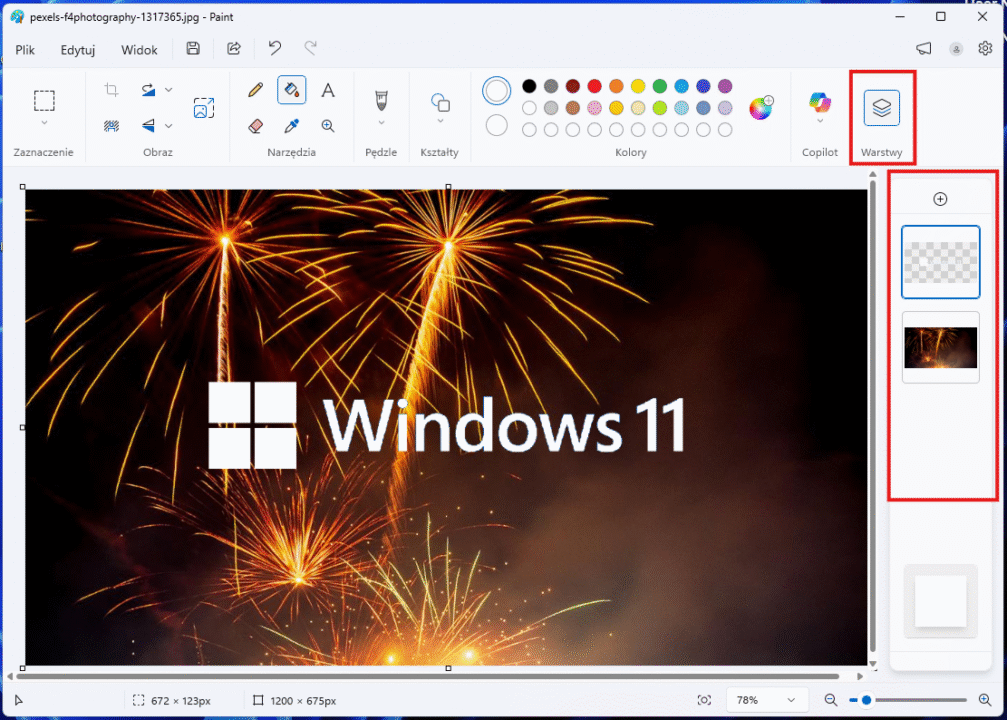This screenshot has height=720, width=1007.
Task: Activate the Magnifier tool
Action: tap(327, 126)
